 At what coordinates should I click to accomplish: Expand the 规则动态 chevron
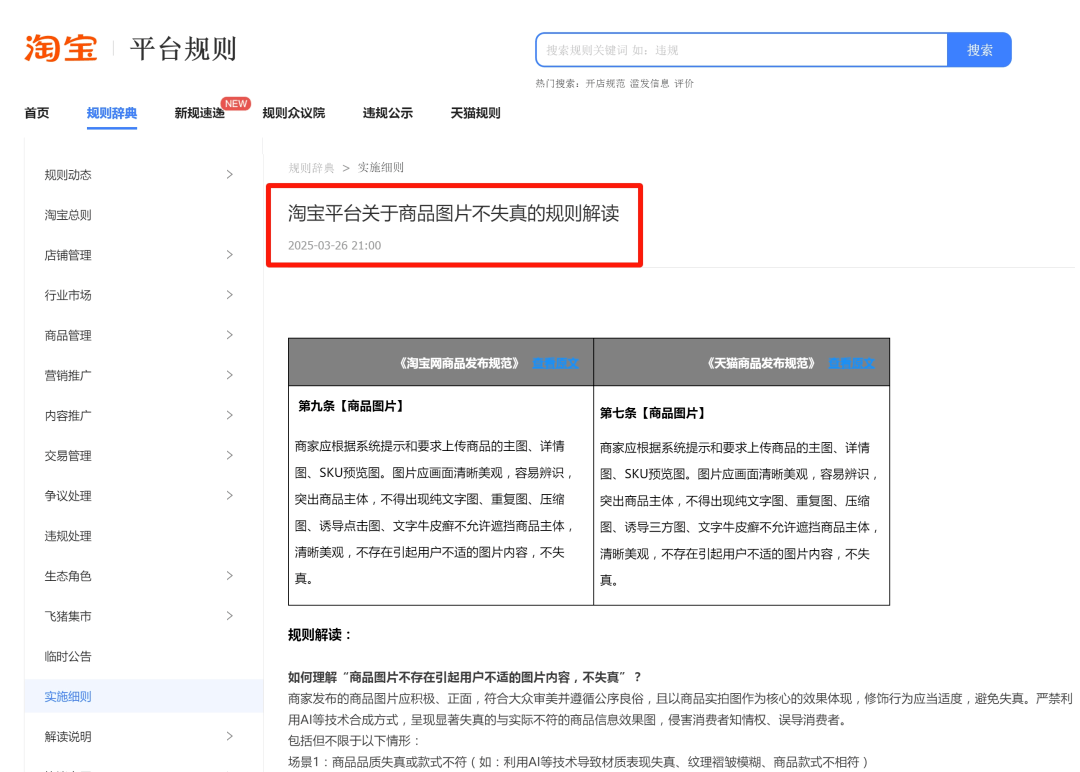point(229,174)
